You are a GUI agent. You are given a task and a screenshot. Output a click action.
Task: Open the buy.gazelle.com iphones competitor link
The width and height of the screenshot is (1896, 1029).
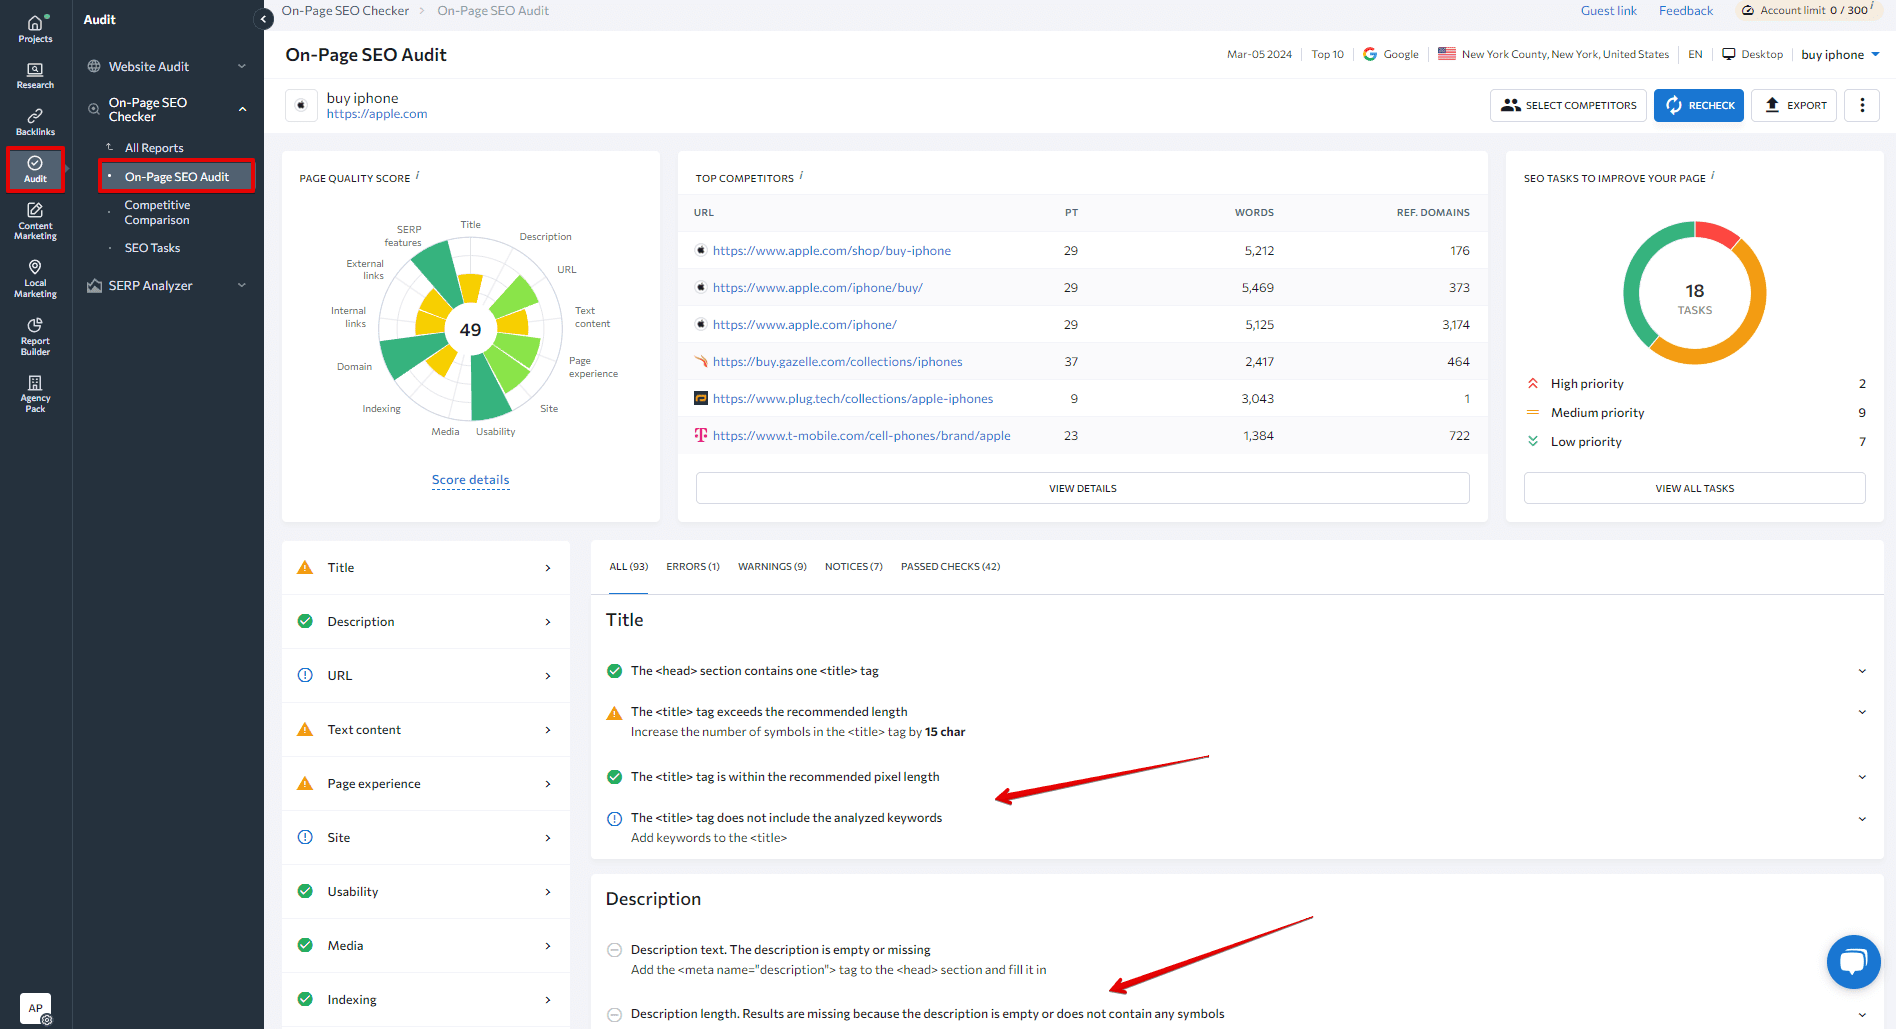[837, 362]
